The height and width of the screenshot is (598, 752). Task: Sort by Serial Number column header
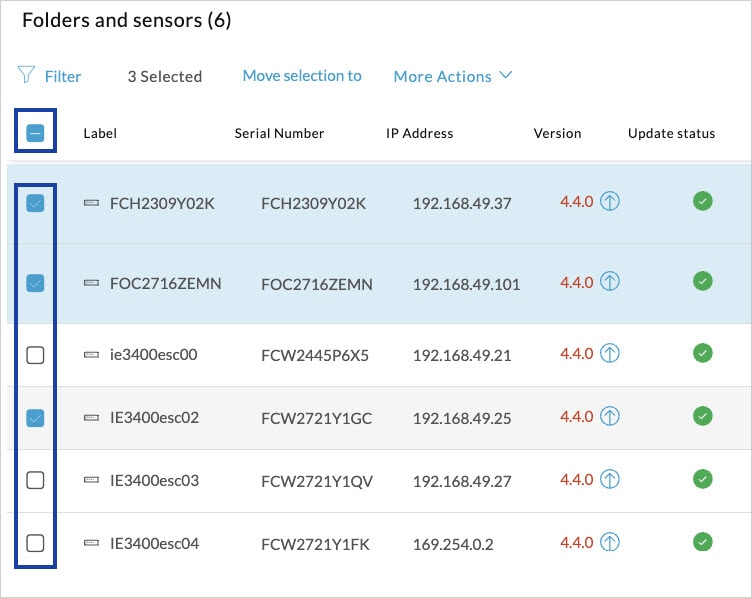[279, 133]
